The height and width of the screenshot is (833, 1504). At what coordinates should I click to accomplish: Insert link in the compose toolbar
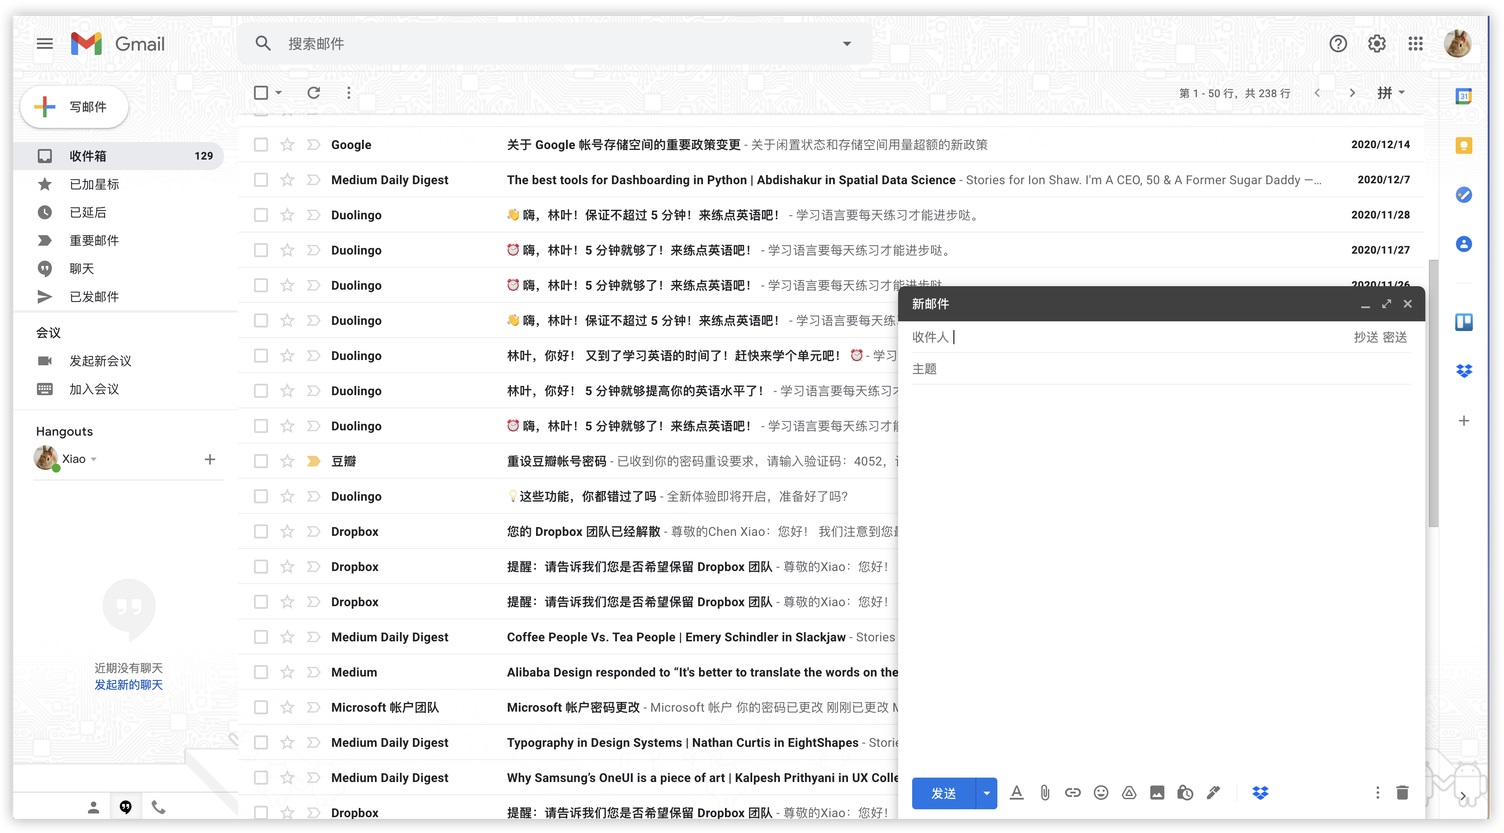(x=1072, y=793)
